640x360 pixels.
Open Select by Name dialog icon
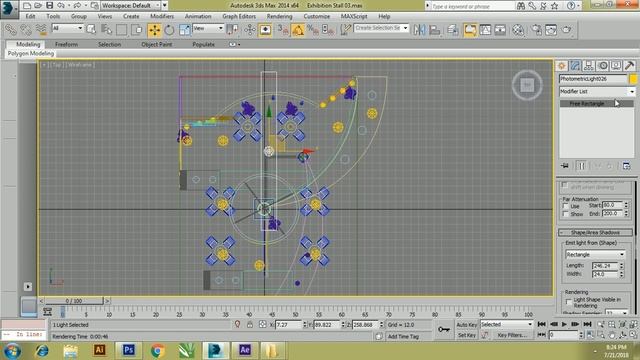click(107, 30)
